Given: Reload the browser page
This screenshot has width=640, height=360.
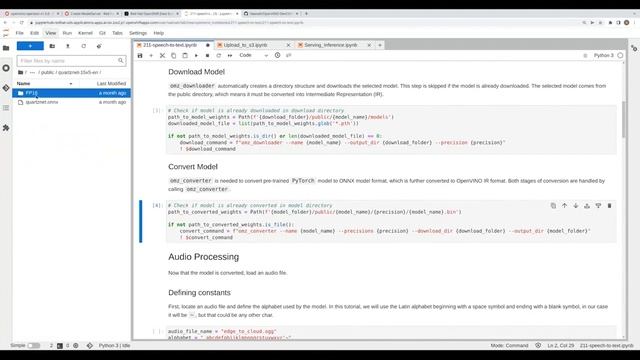Looking at the screenshot, I should point(22,23).
